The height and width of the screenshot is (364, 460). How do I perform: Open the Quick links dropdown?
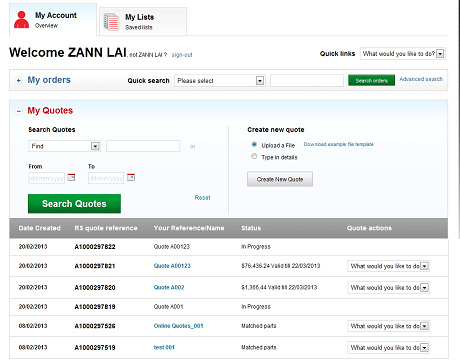coord(403,54)
